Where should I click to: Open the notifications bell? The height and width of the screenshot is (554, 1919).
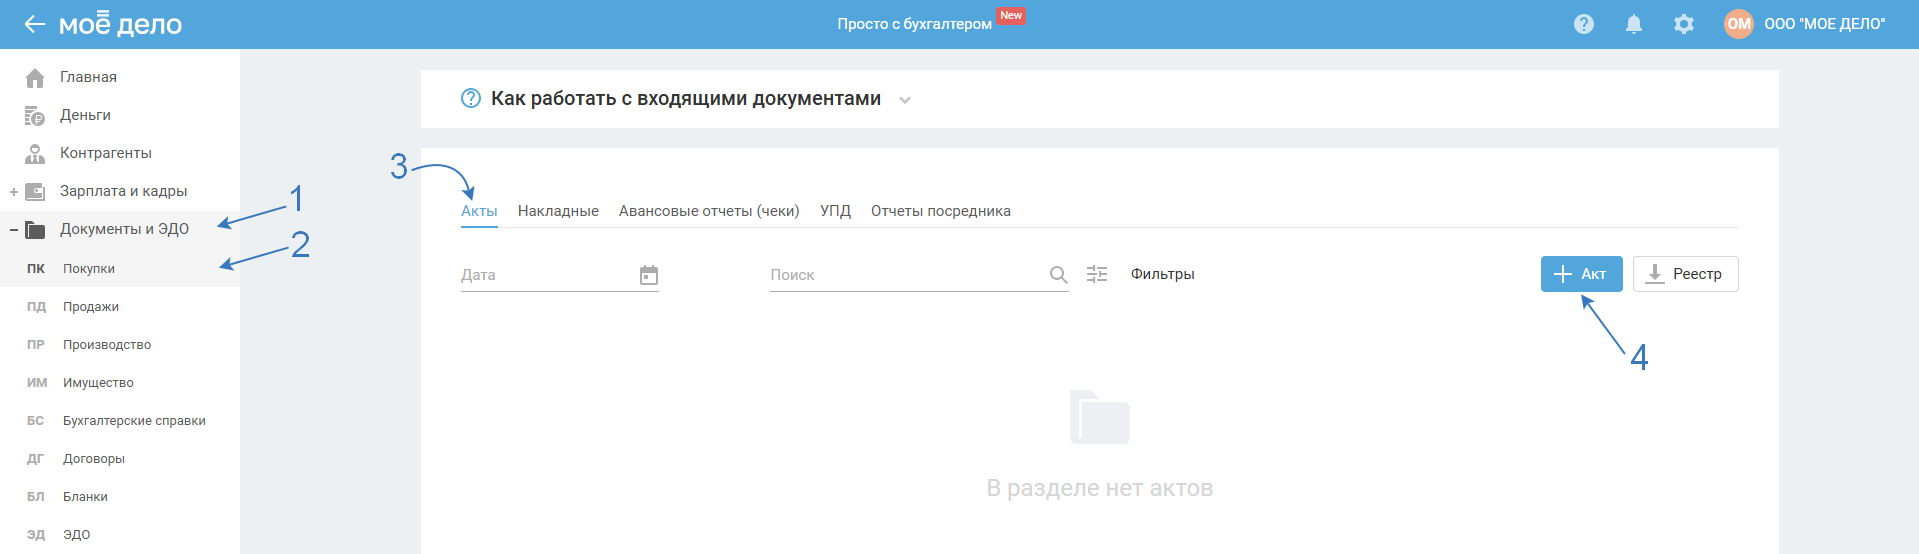1633,24
